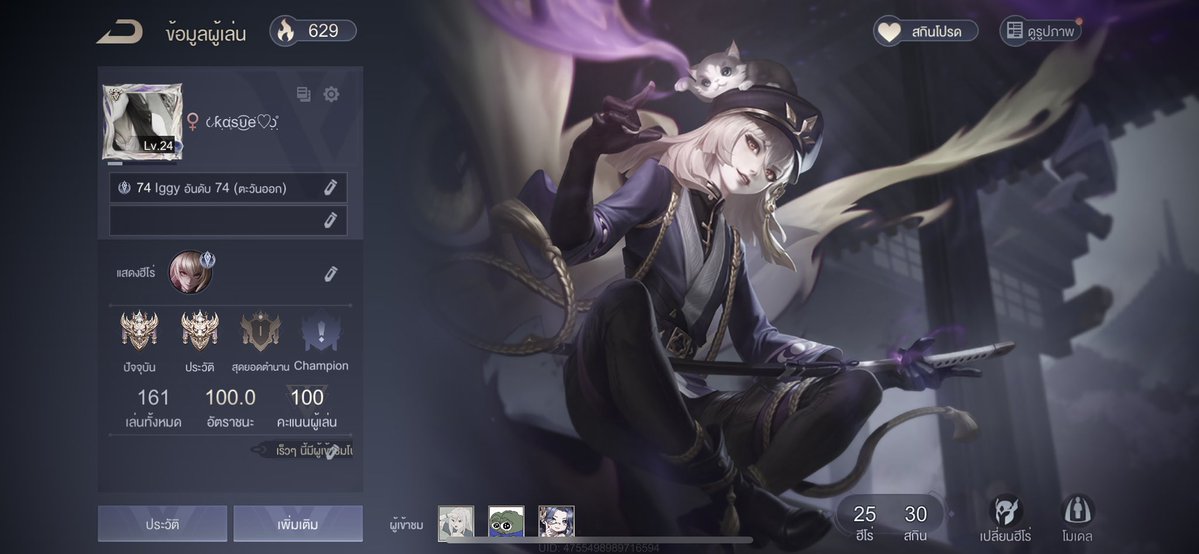Screen dimensions: 1199x554
Task: Open the frog visitor avatar
Action: [506, 523]
